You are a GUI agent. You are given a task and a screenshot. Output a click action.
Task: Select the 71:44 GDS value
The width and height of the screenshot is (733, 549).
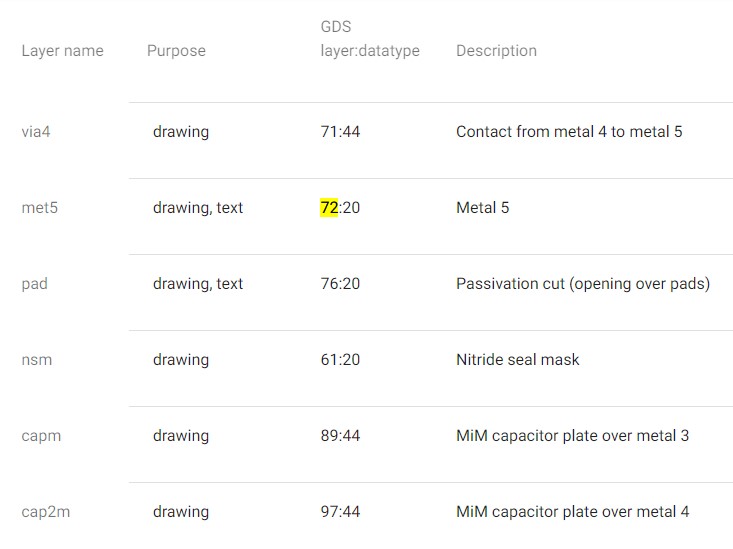tap(340, 132)
